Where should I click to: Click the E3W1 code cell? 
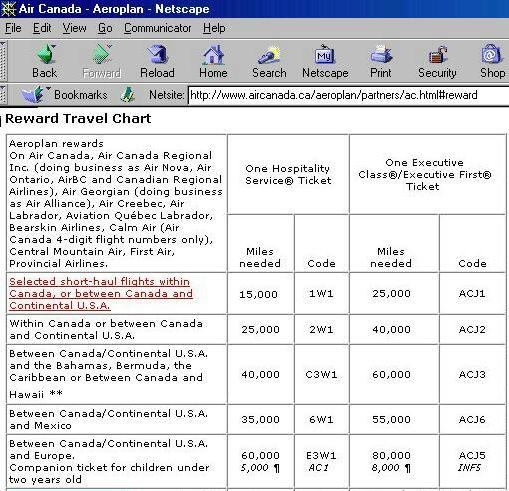click(321, 456)
